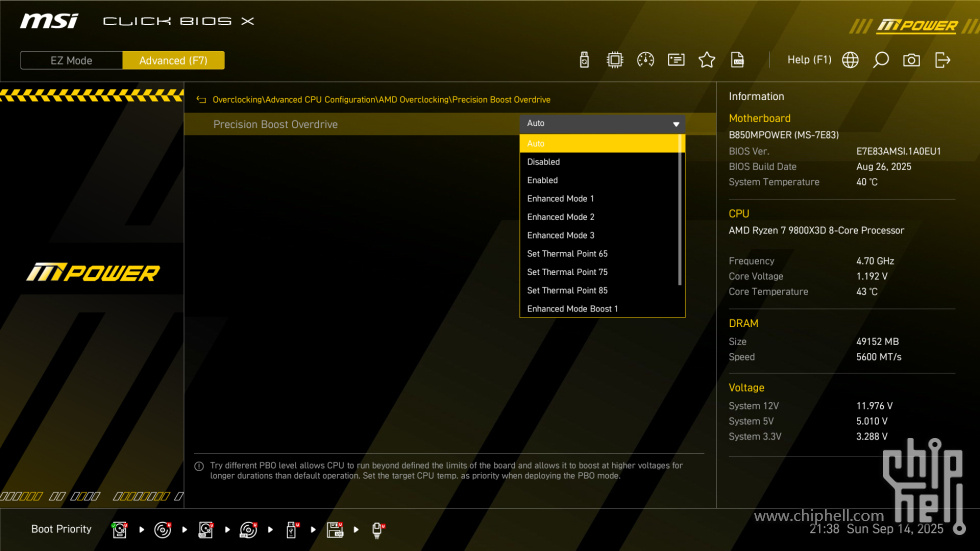Click the DRAM speed value 5600 MT/s
The width and height of the screenshot is (980, 551).
[879, 357]
